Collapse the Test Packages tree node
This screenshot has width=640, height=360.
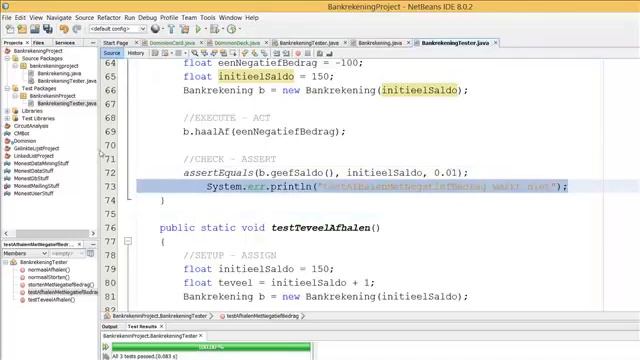pyautogui.click(x=7, y=88)
